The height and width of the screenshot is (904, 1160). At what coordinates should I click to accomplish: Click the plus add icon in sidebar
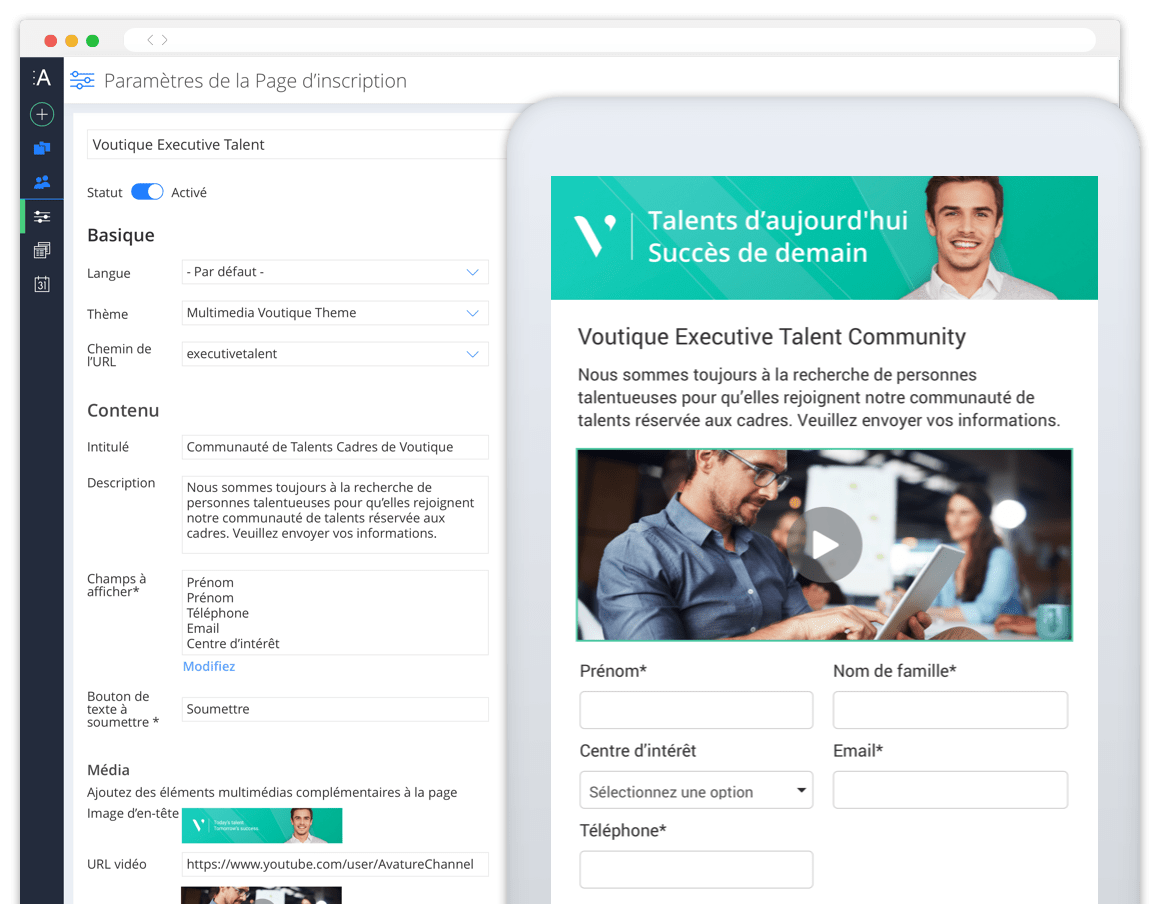[x=42, y=114]
